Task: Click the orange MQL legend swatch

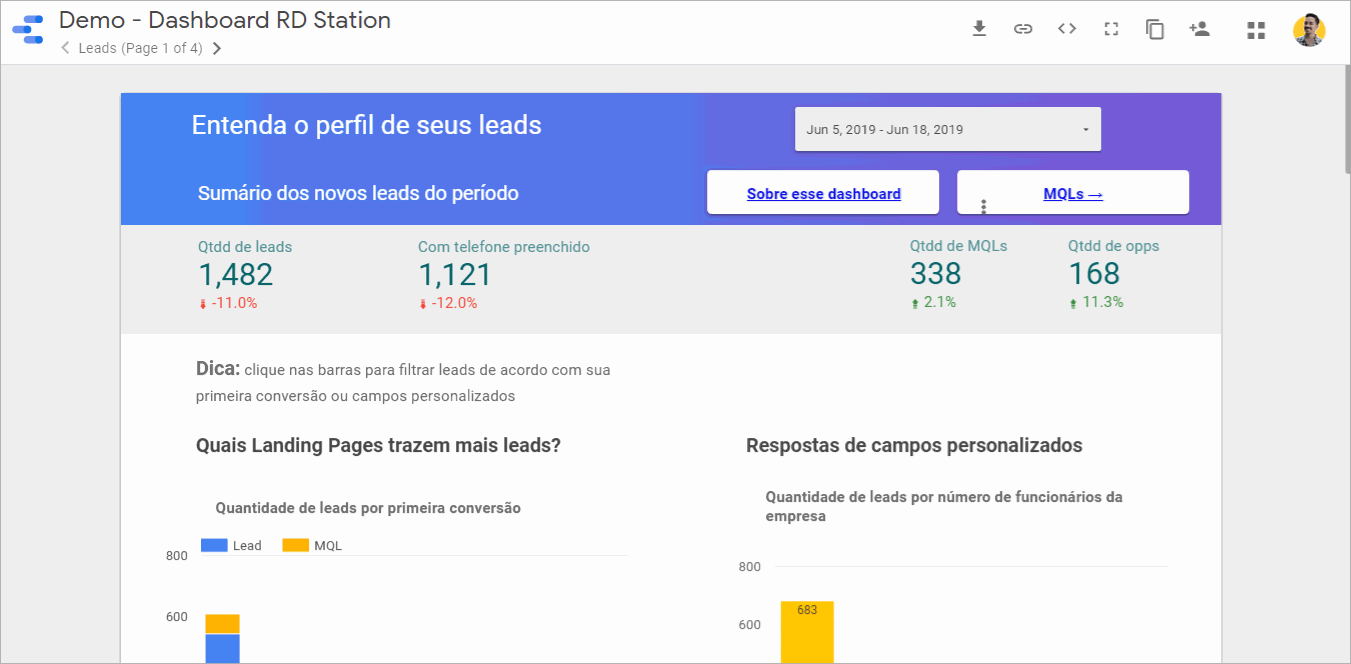Action: tap(295, 545)
